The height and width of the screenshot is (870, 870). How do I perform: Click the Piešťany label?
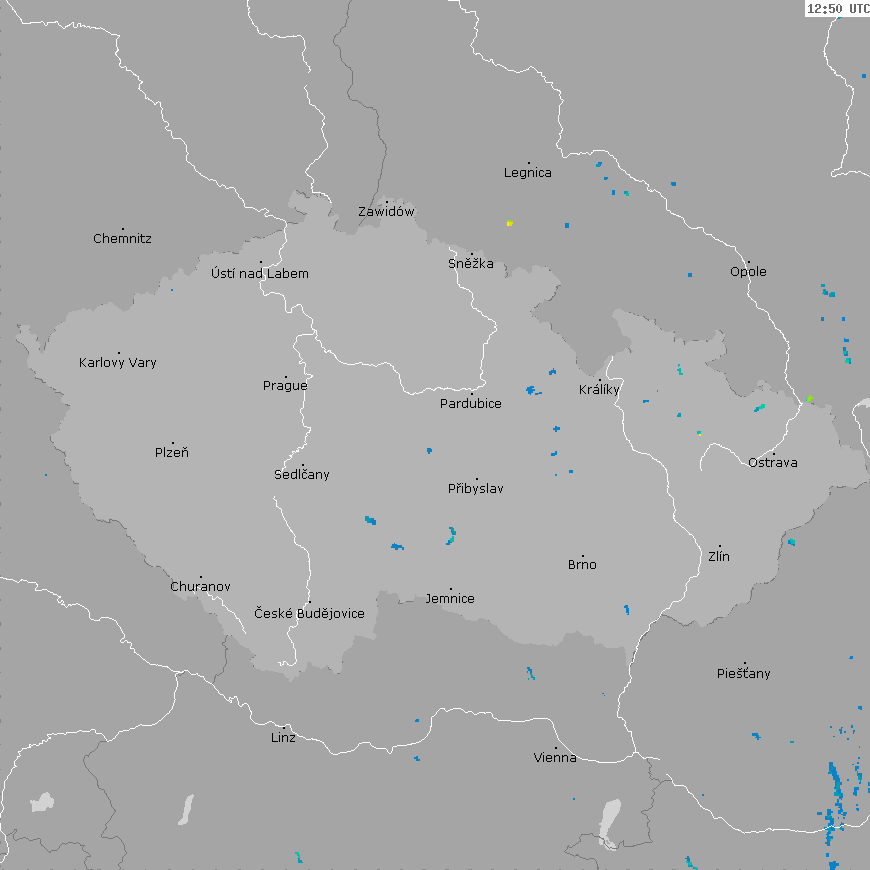tap(744, 674)
